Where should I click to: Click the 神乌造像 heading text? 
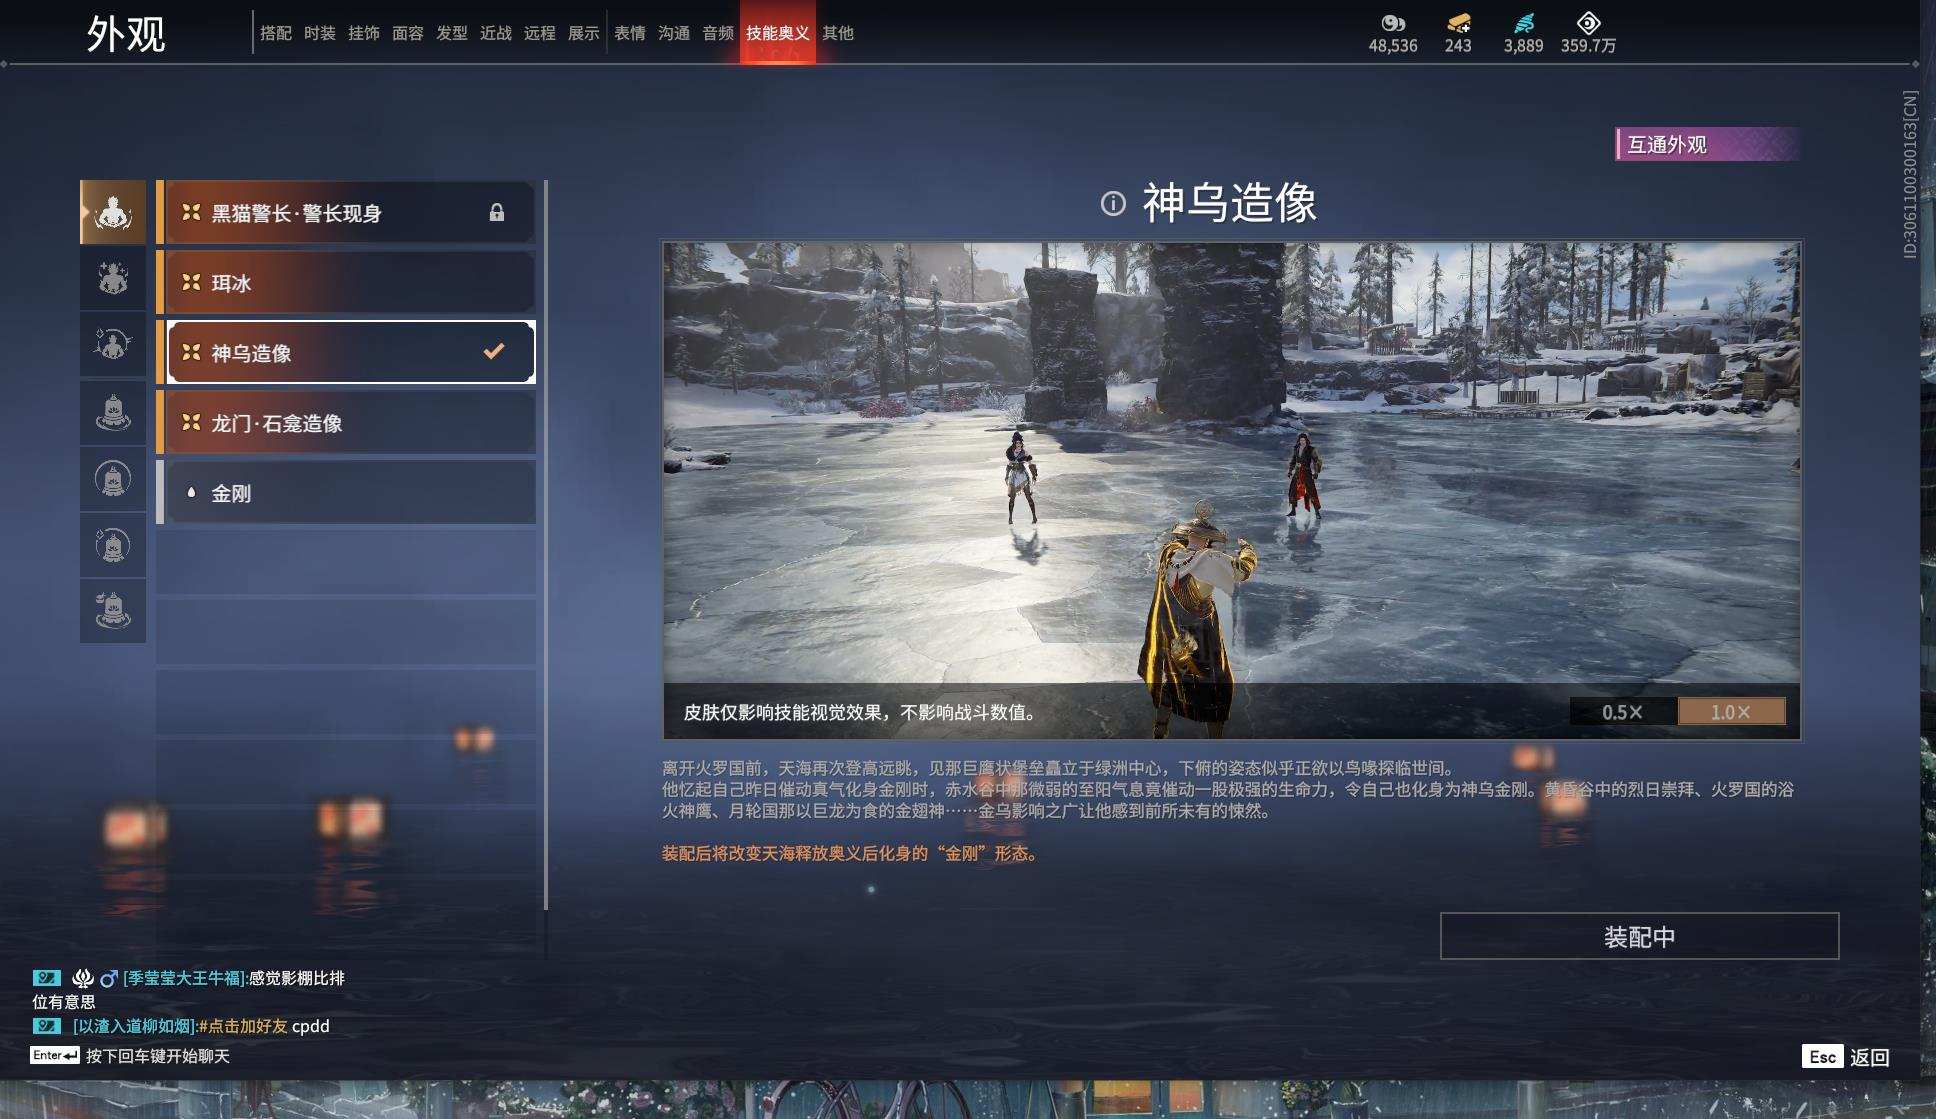(1229, 203)
